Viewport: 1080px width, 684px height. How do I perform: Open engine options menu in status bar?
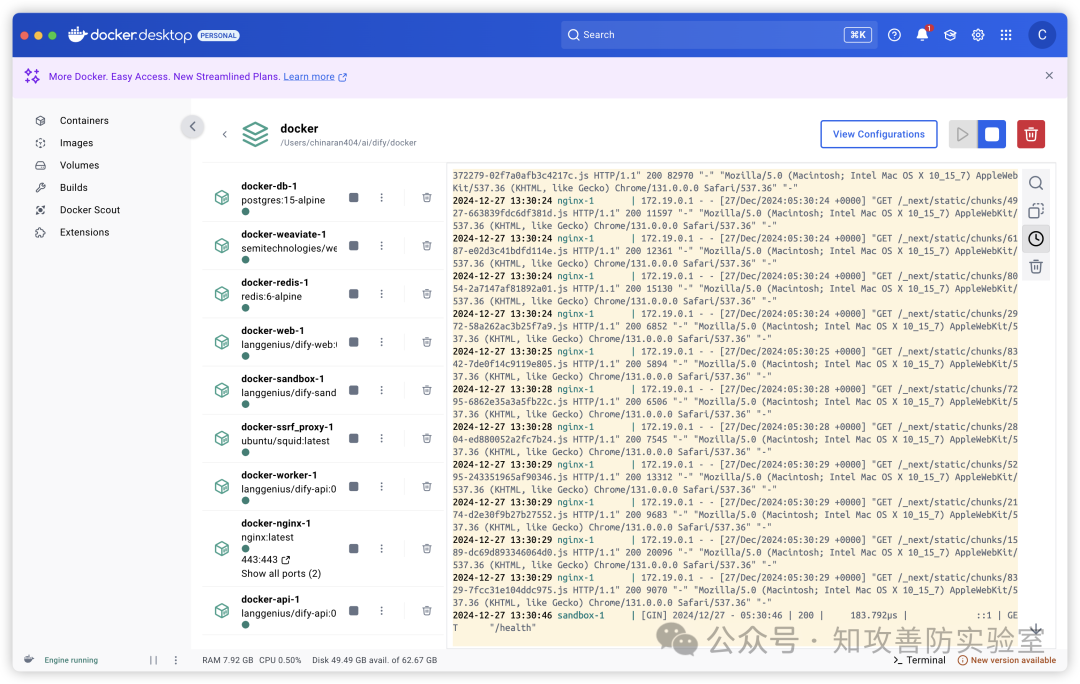[176, 660]
